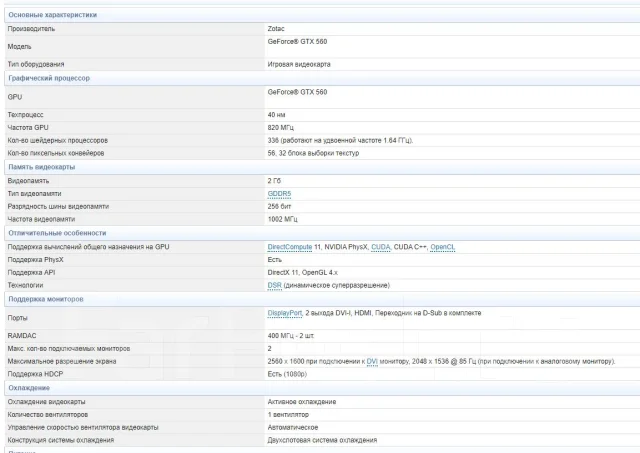Click the 'Поддержка PhysX' label
Image resolution: width=640 pixels, height=453 pixels.
(x=36, y=260)
